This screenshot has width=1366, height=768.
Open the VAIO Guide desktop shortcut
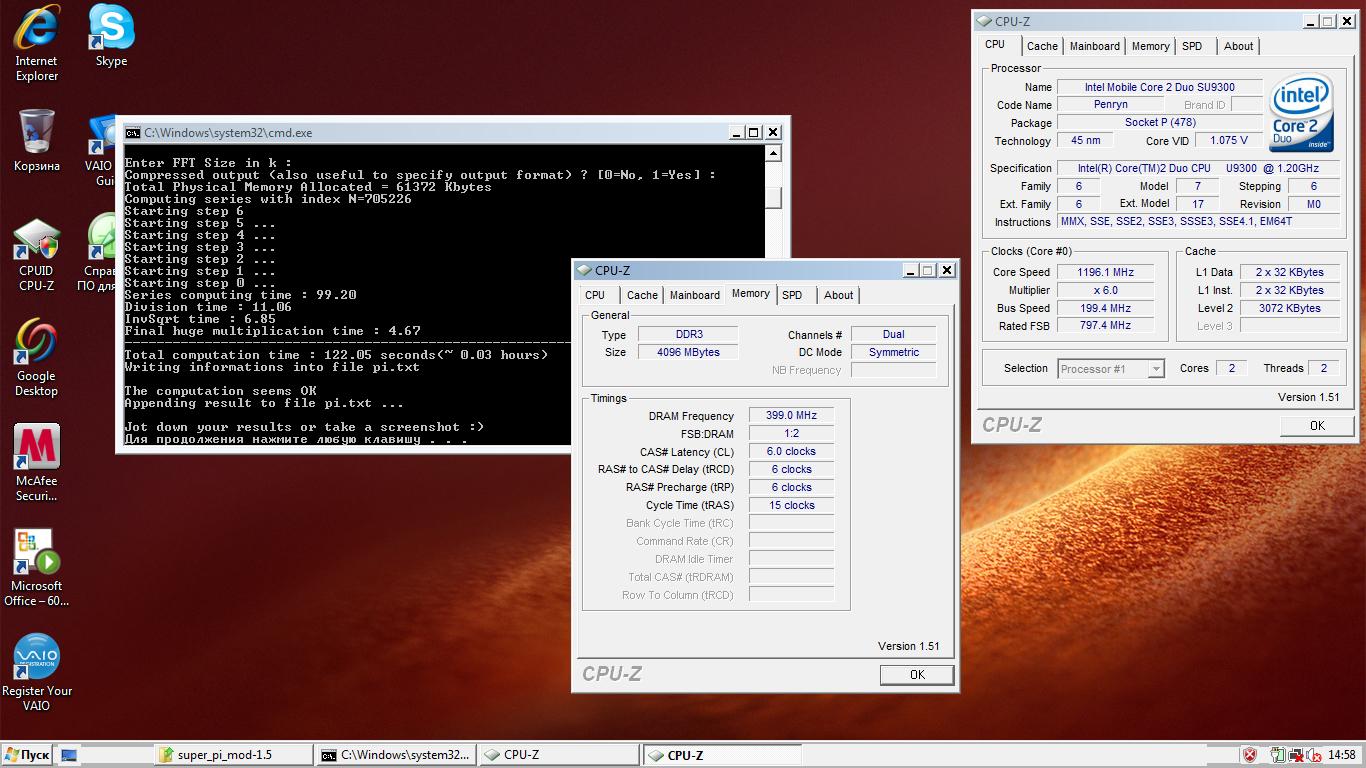[103, 151]
